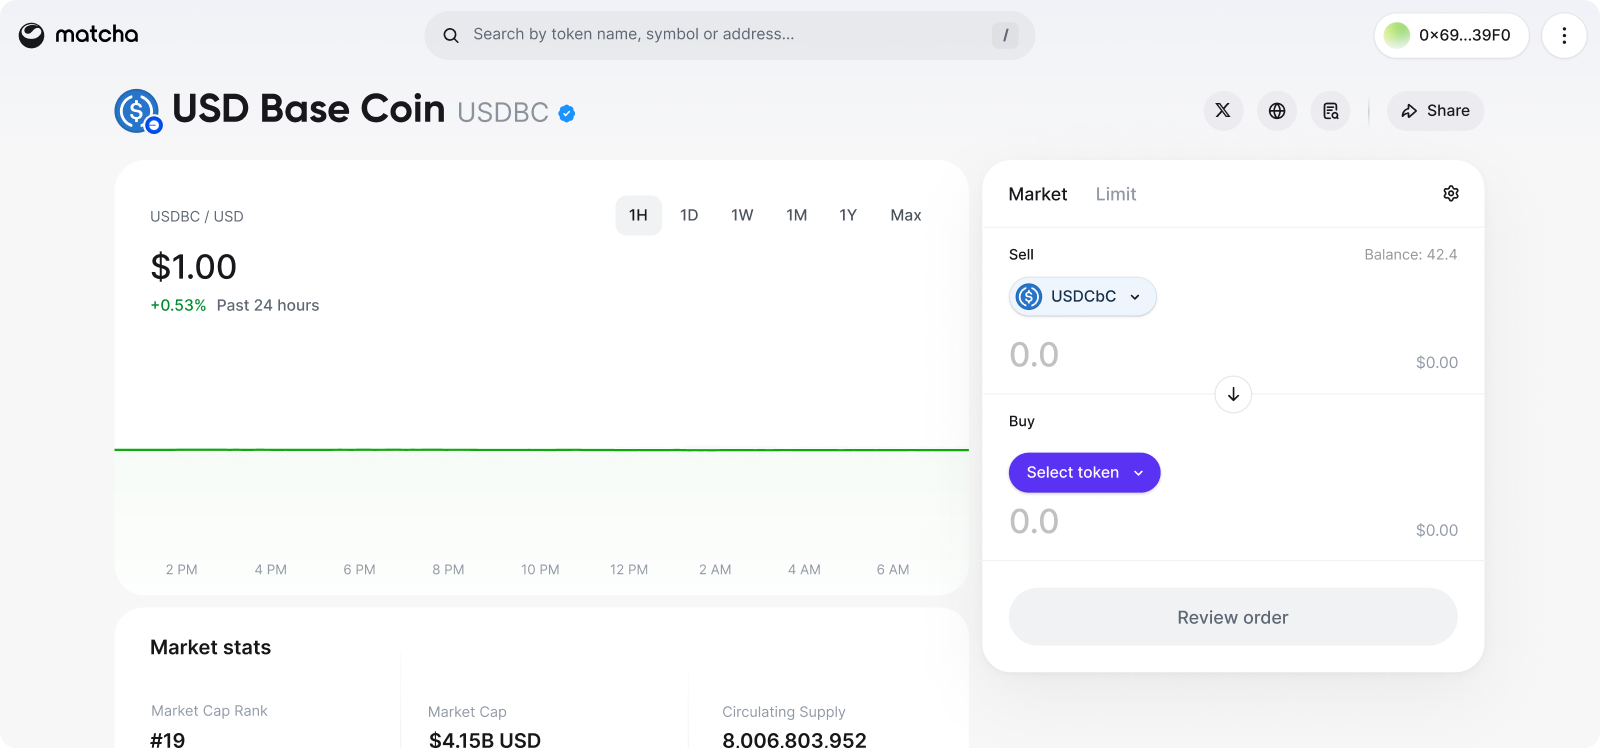Click the 8 PM chart axis label
The image size is (1600, 748).
pos(448,570)
